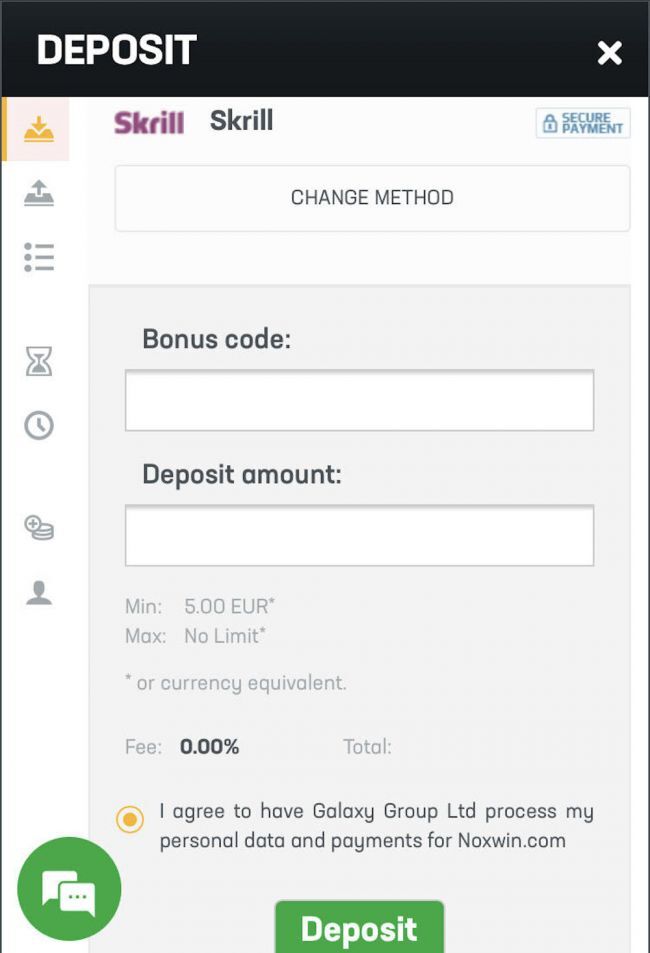Viewport: 650px width, 953px height.
Task: Click the Secure Payment lock badge
Action: pyautogui.click(x=583, y=123)
